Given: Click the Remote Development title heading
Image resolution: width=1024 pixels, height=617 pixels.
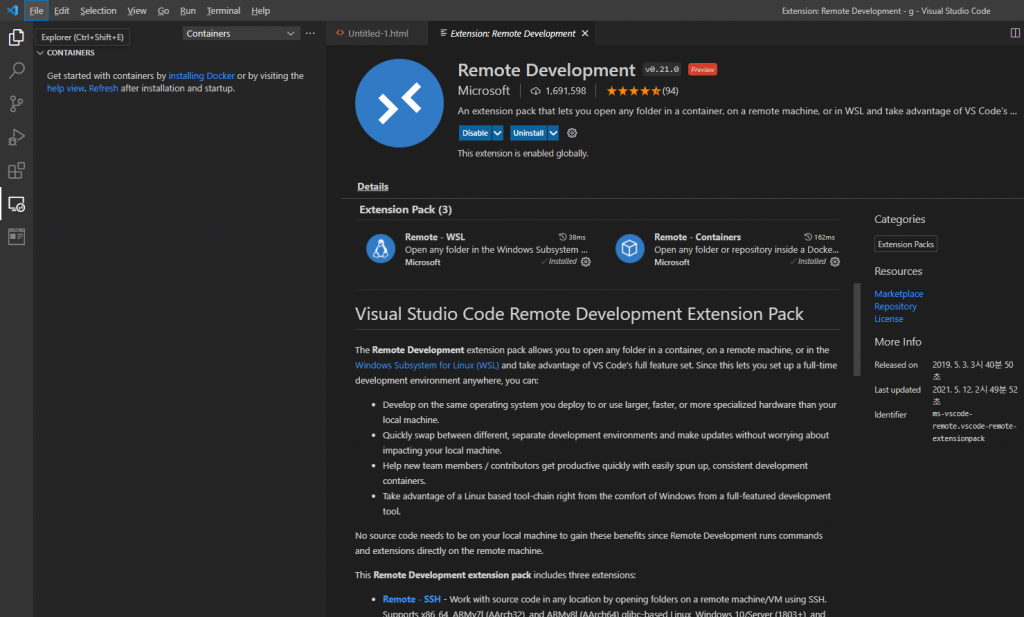Looking at the screenshot, I should [546, 70].
